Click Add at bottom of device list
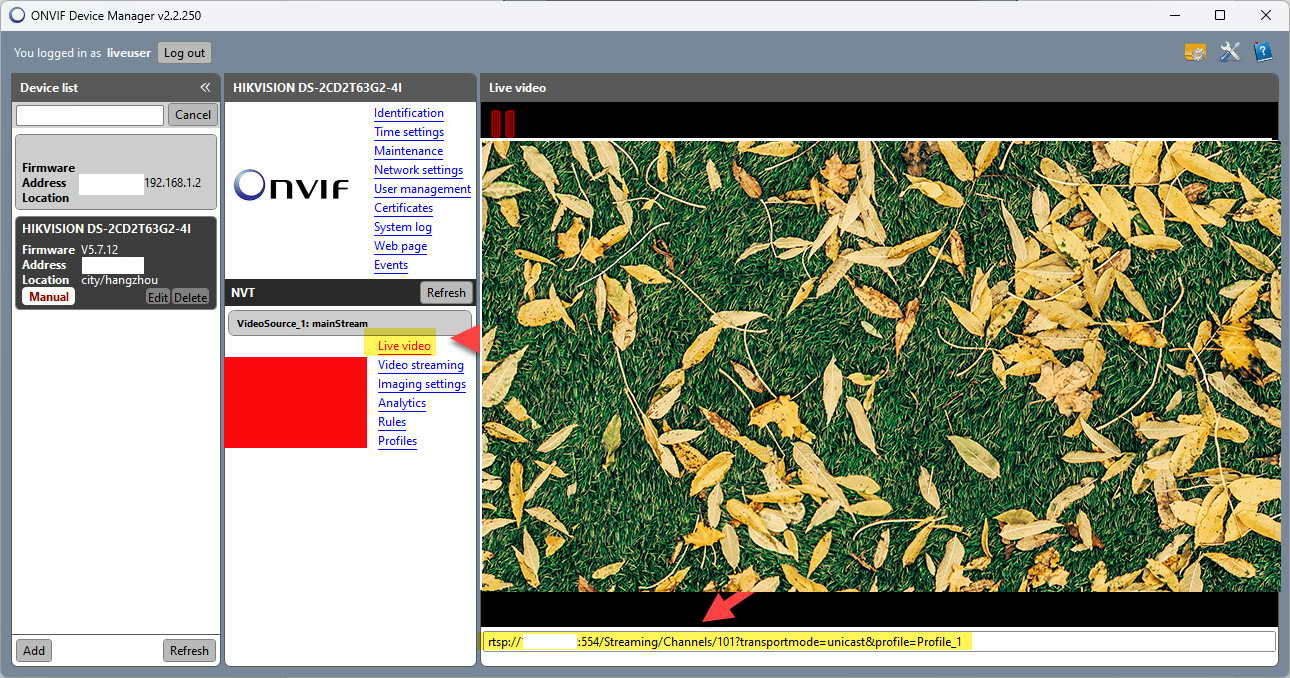Image resolution: width=1290 pixels, height=678 pixels. tap(34, 650)
